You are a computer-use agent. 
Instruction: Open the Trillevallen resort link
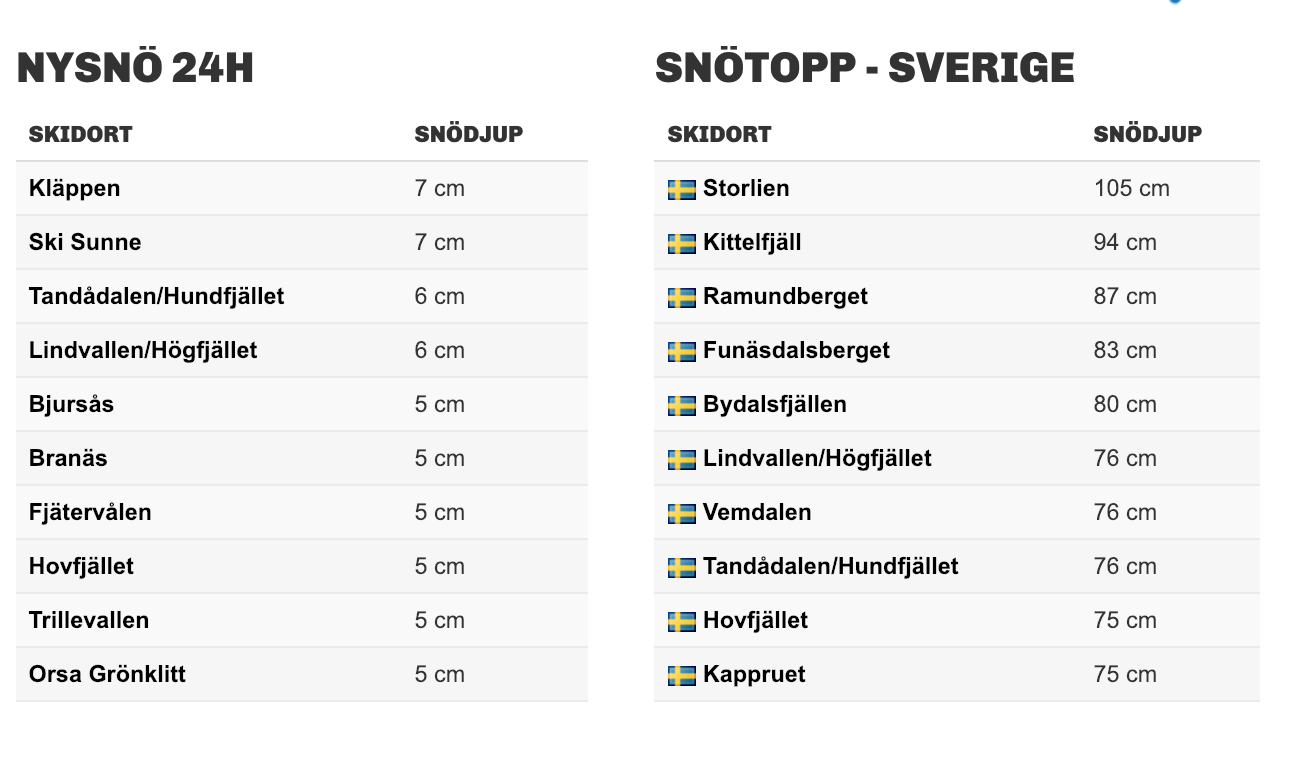tap(89, 620)
